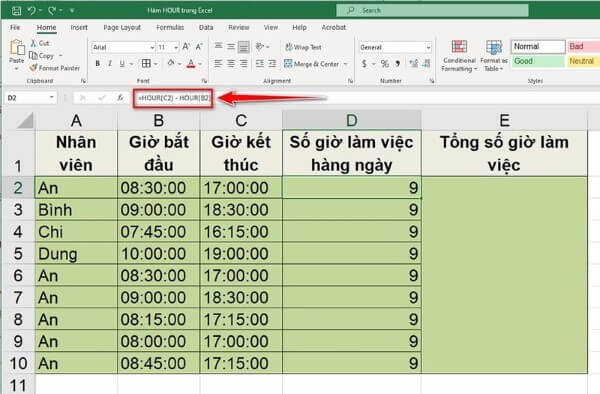Click the Decrease Decimal icon
The height and width of the screenshot is (394, 600).
click(x=427, y=63)
